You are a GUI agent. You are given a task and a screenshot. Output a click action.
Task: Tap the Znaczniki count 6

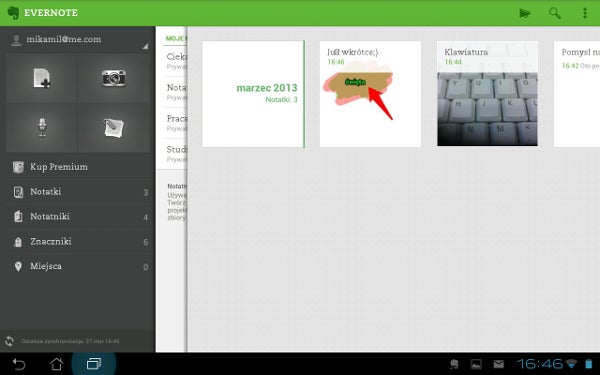click(145, 242)
